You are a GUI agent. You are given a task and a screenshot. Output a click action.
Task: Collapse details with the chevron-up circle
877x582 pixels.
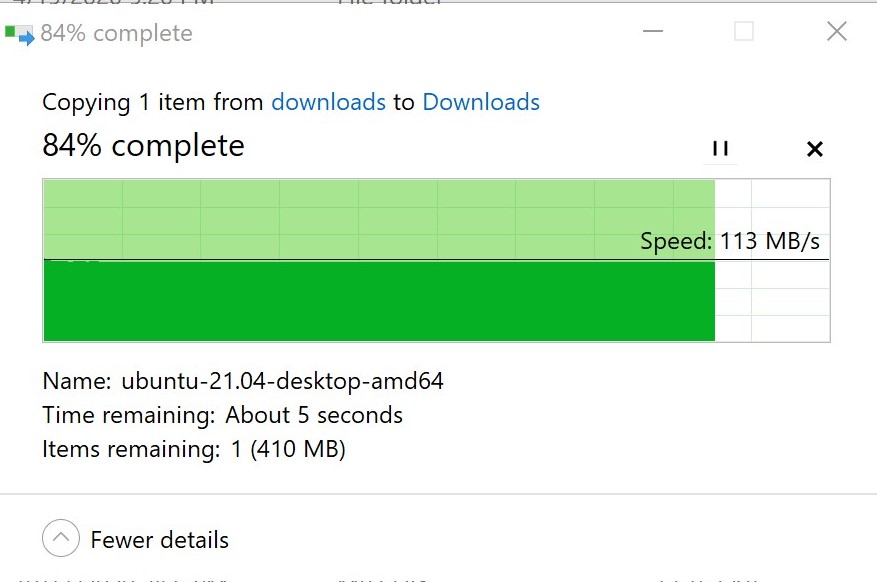(60, 538)
